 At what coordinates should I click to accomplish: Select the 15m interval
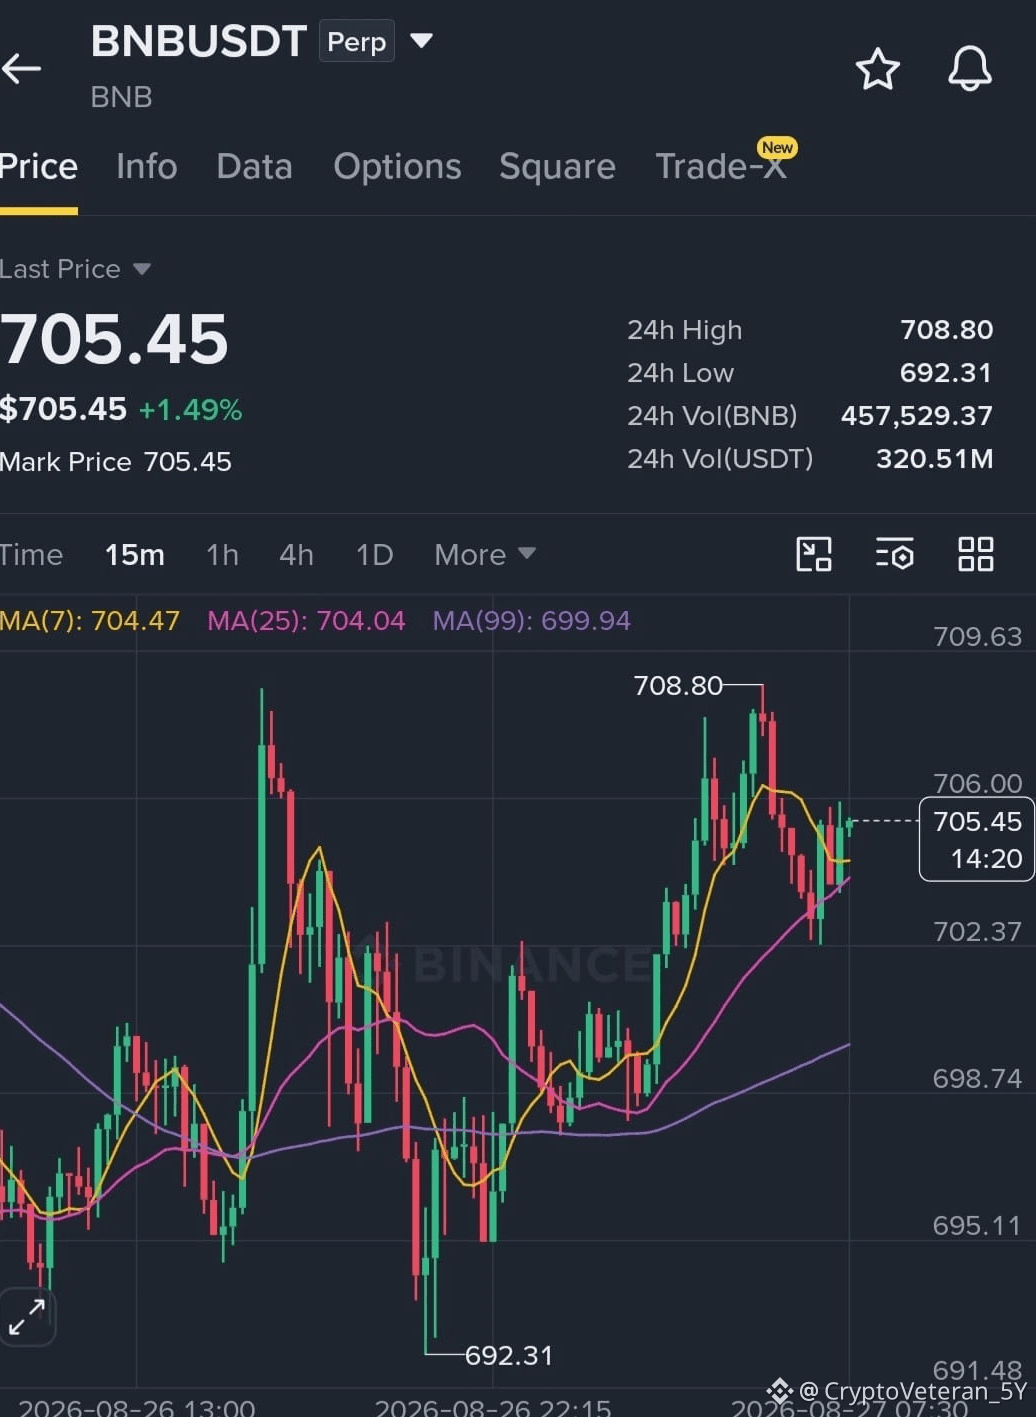[x=135, y=554]
